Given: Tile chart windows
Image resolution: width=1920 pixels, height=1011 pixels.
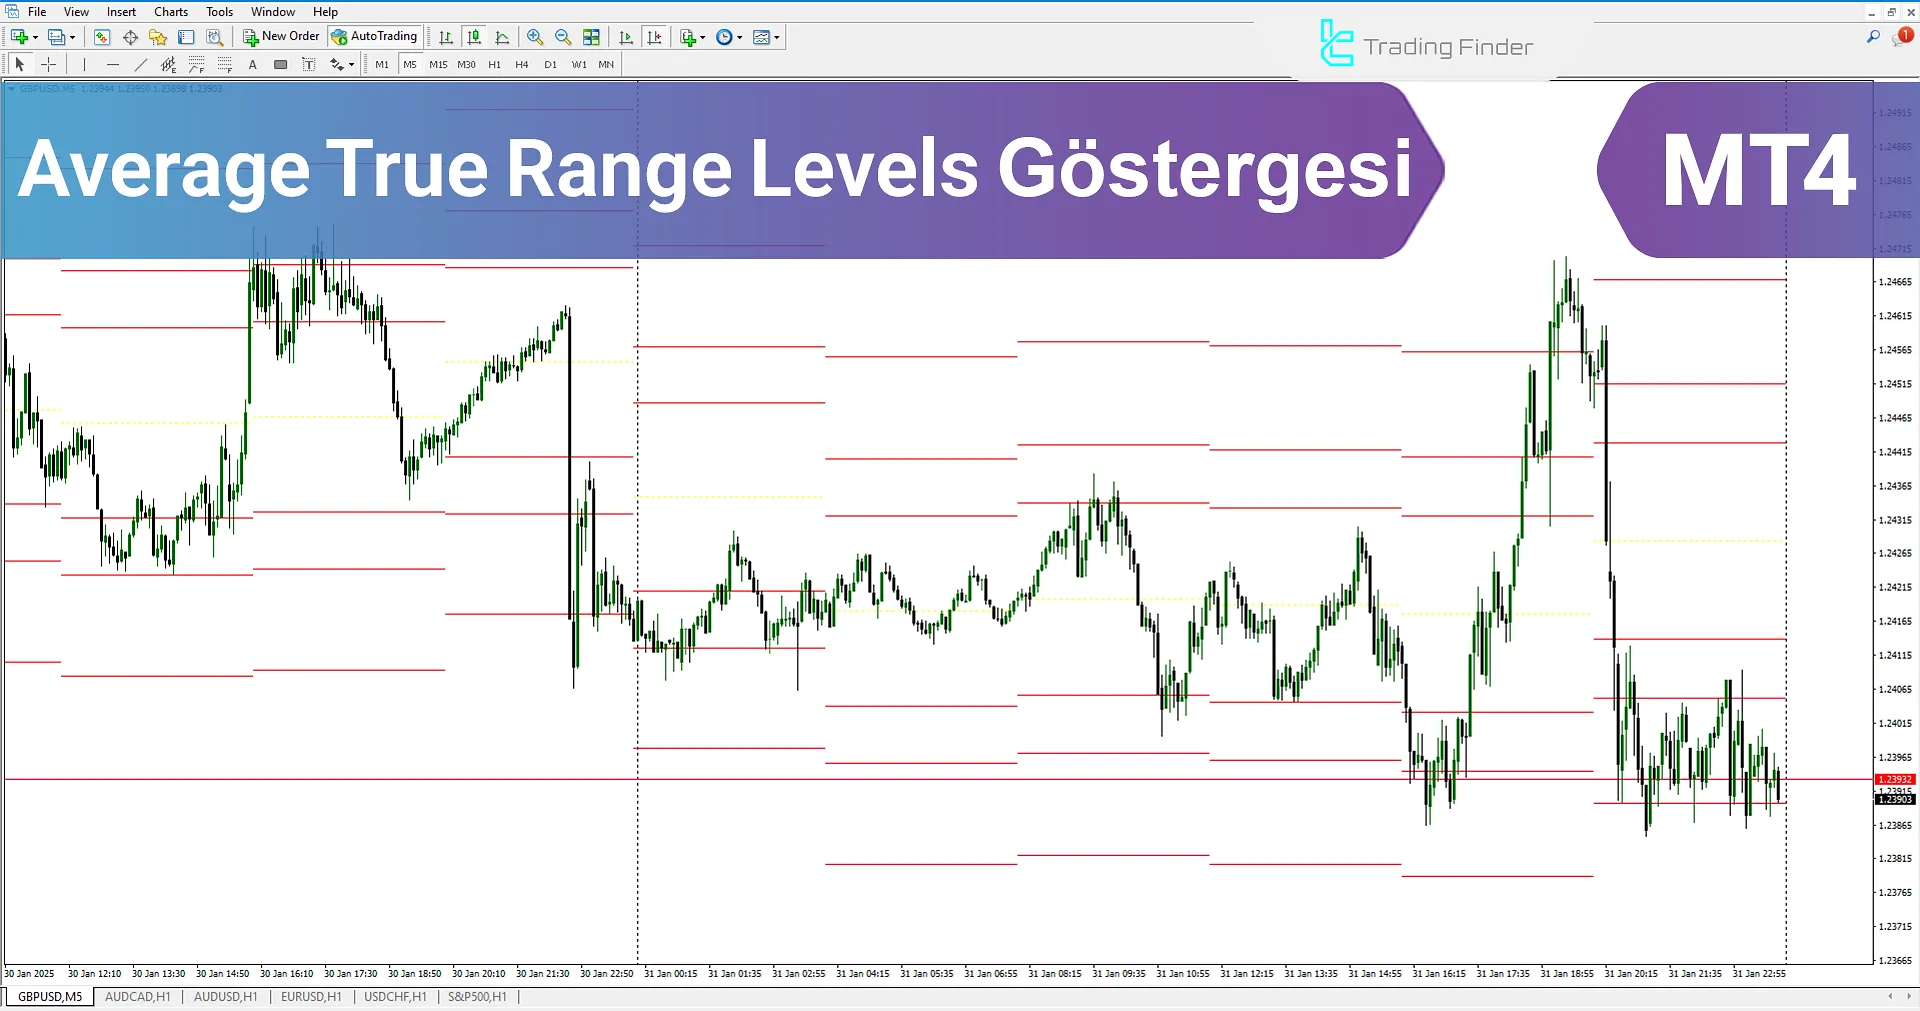Looking at the screenshot, I should click(591, 37).
